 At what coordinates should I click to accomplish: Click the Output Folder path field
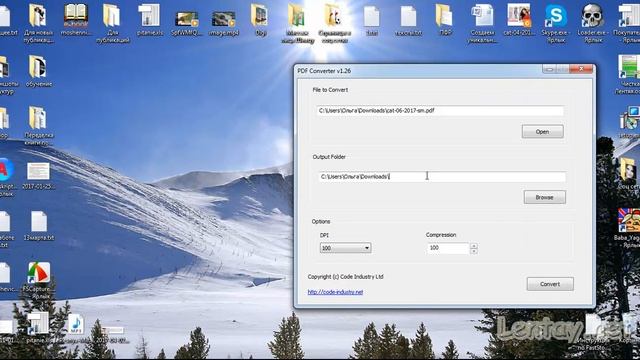(x=442, y=177)
